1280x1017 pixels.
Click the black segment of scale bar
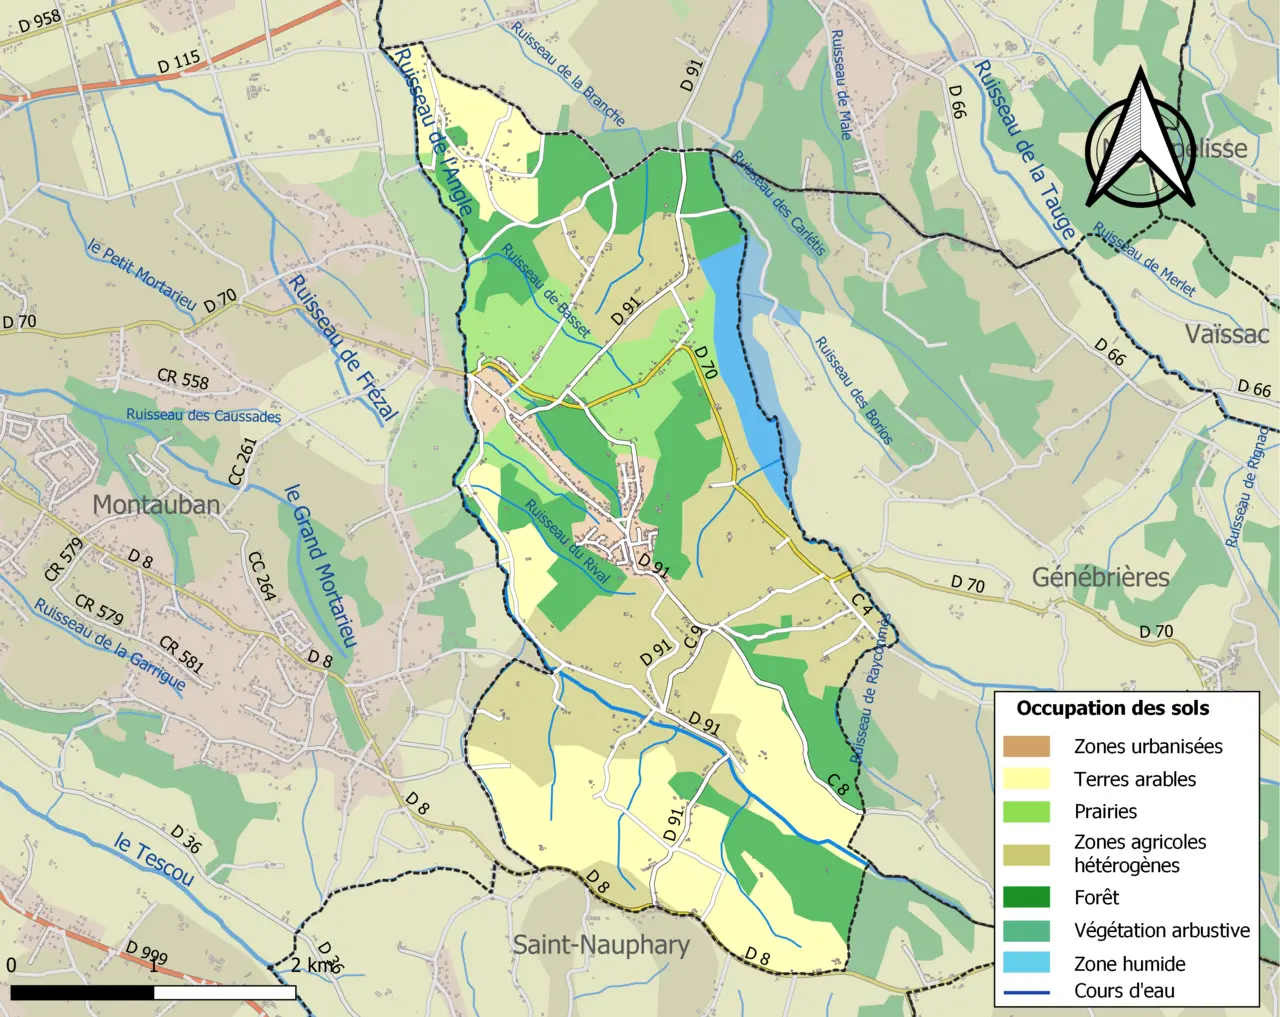click(82, 993)
